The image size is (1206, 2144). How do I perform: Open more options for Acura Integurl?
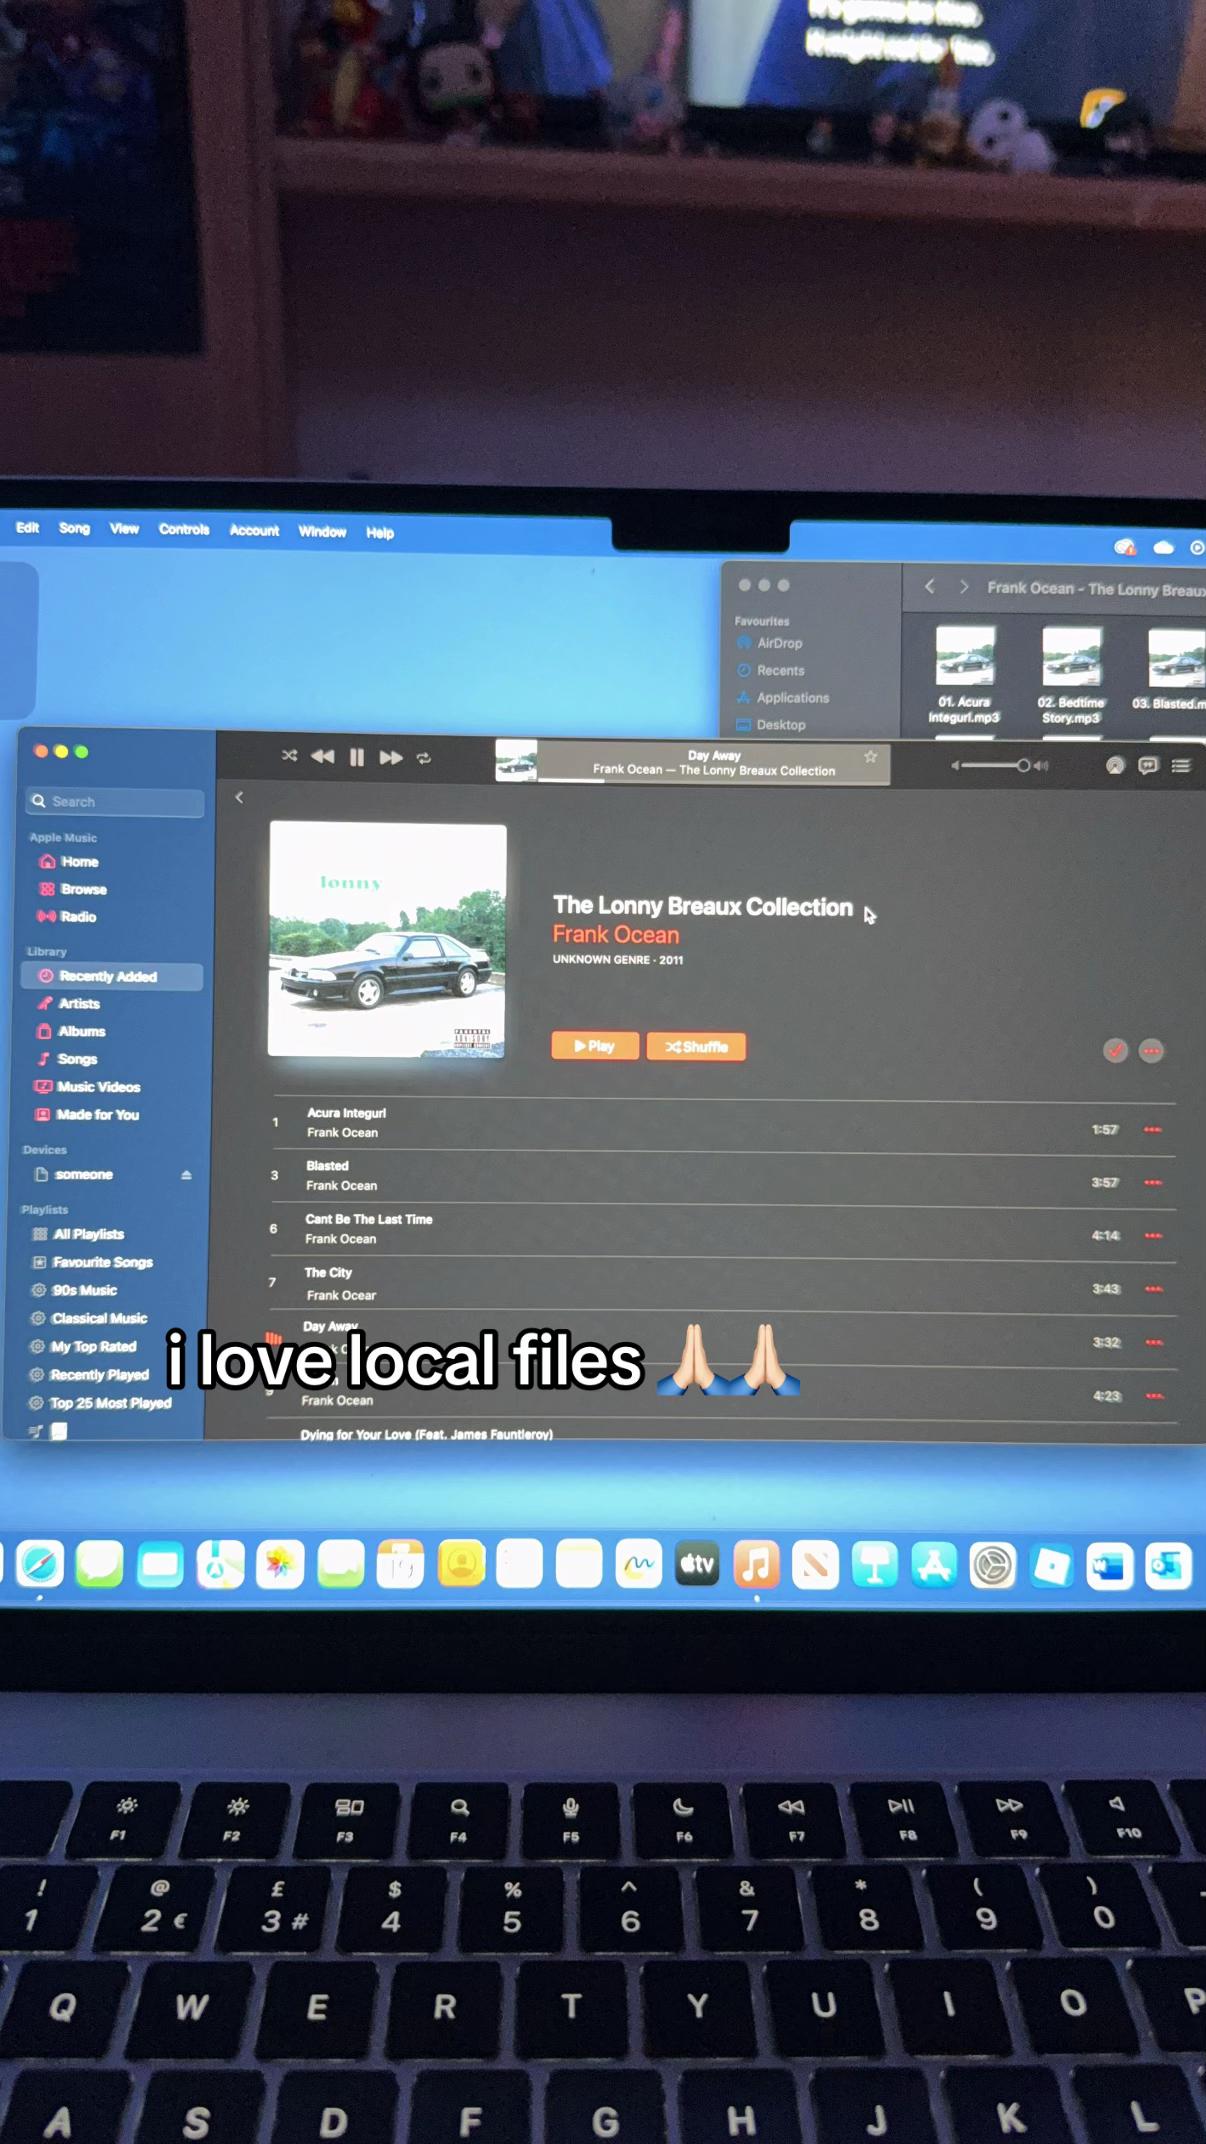pos(1153,1129)
